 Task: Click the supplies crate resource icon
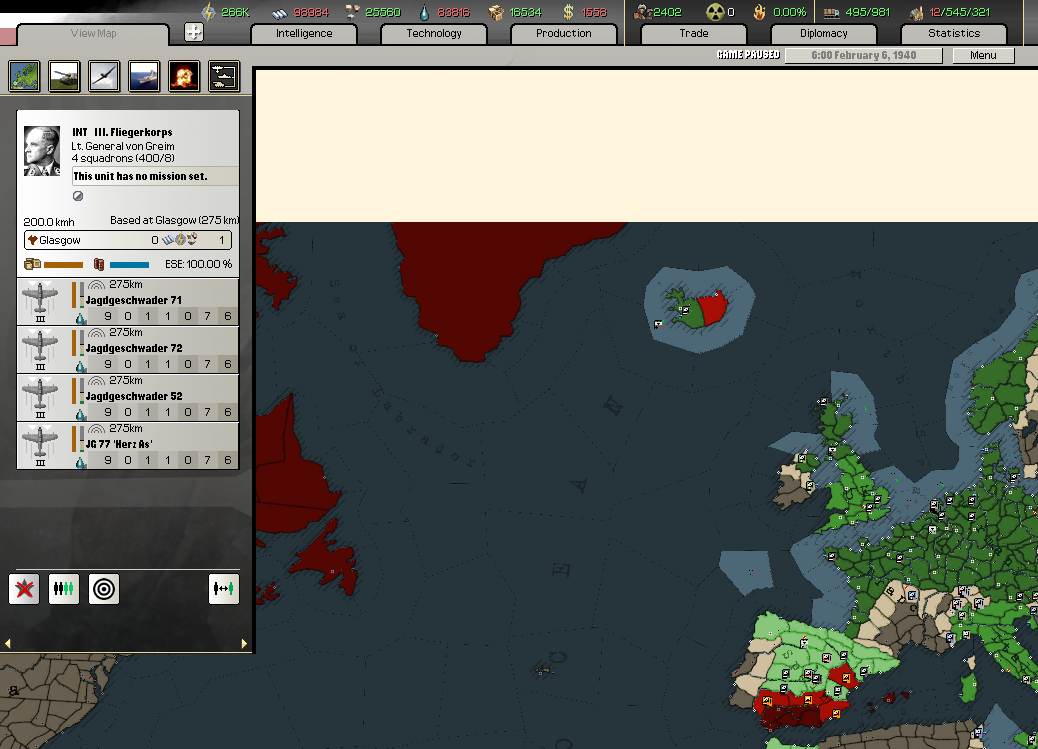coord(496,12)
